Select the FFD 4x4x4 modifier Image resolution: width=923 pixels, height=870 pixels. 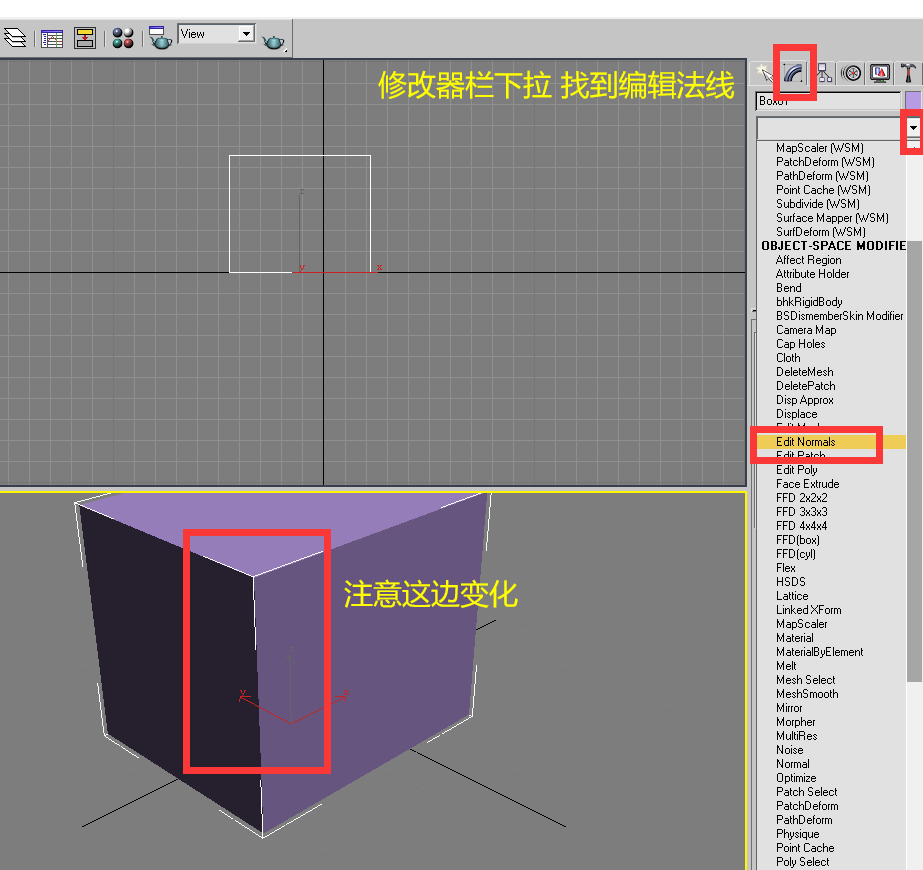click(801, 526)
